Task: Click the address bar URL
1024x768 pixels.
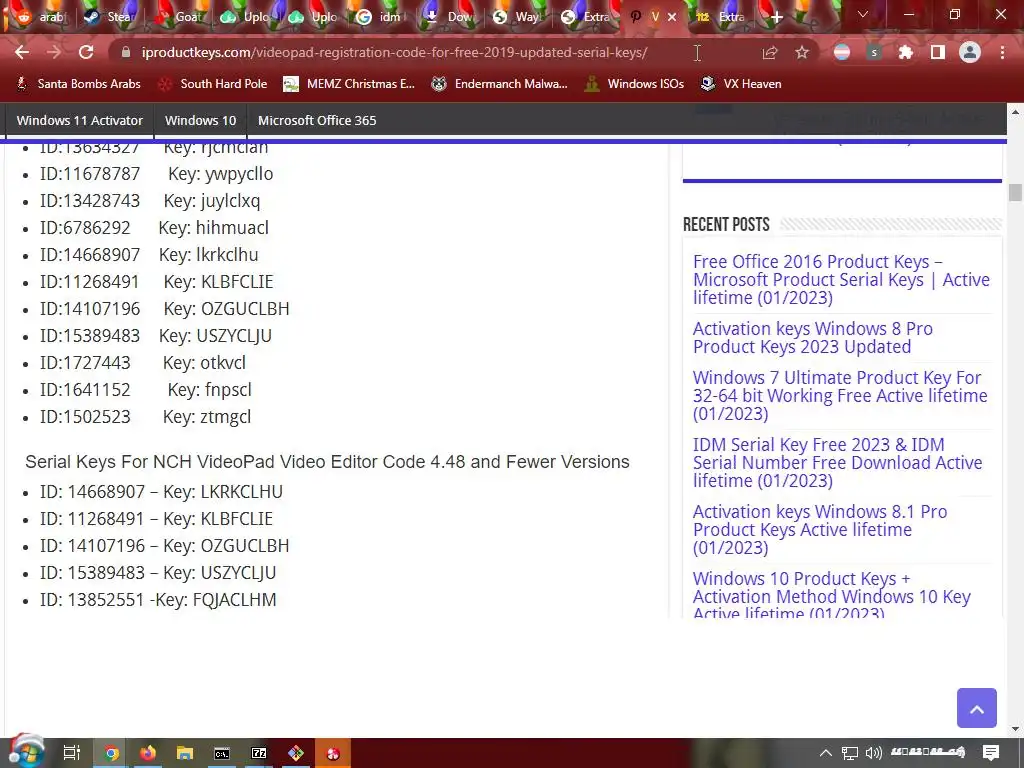Action: tap(394, 52)
